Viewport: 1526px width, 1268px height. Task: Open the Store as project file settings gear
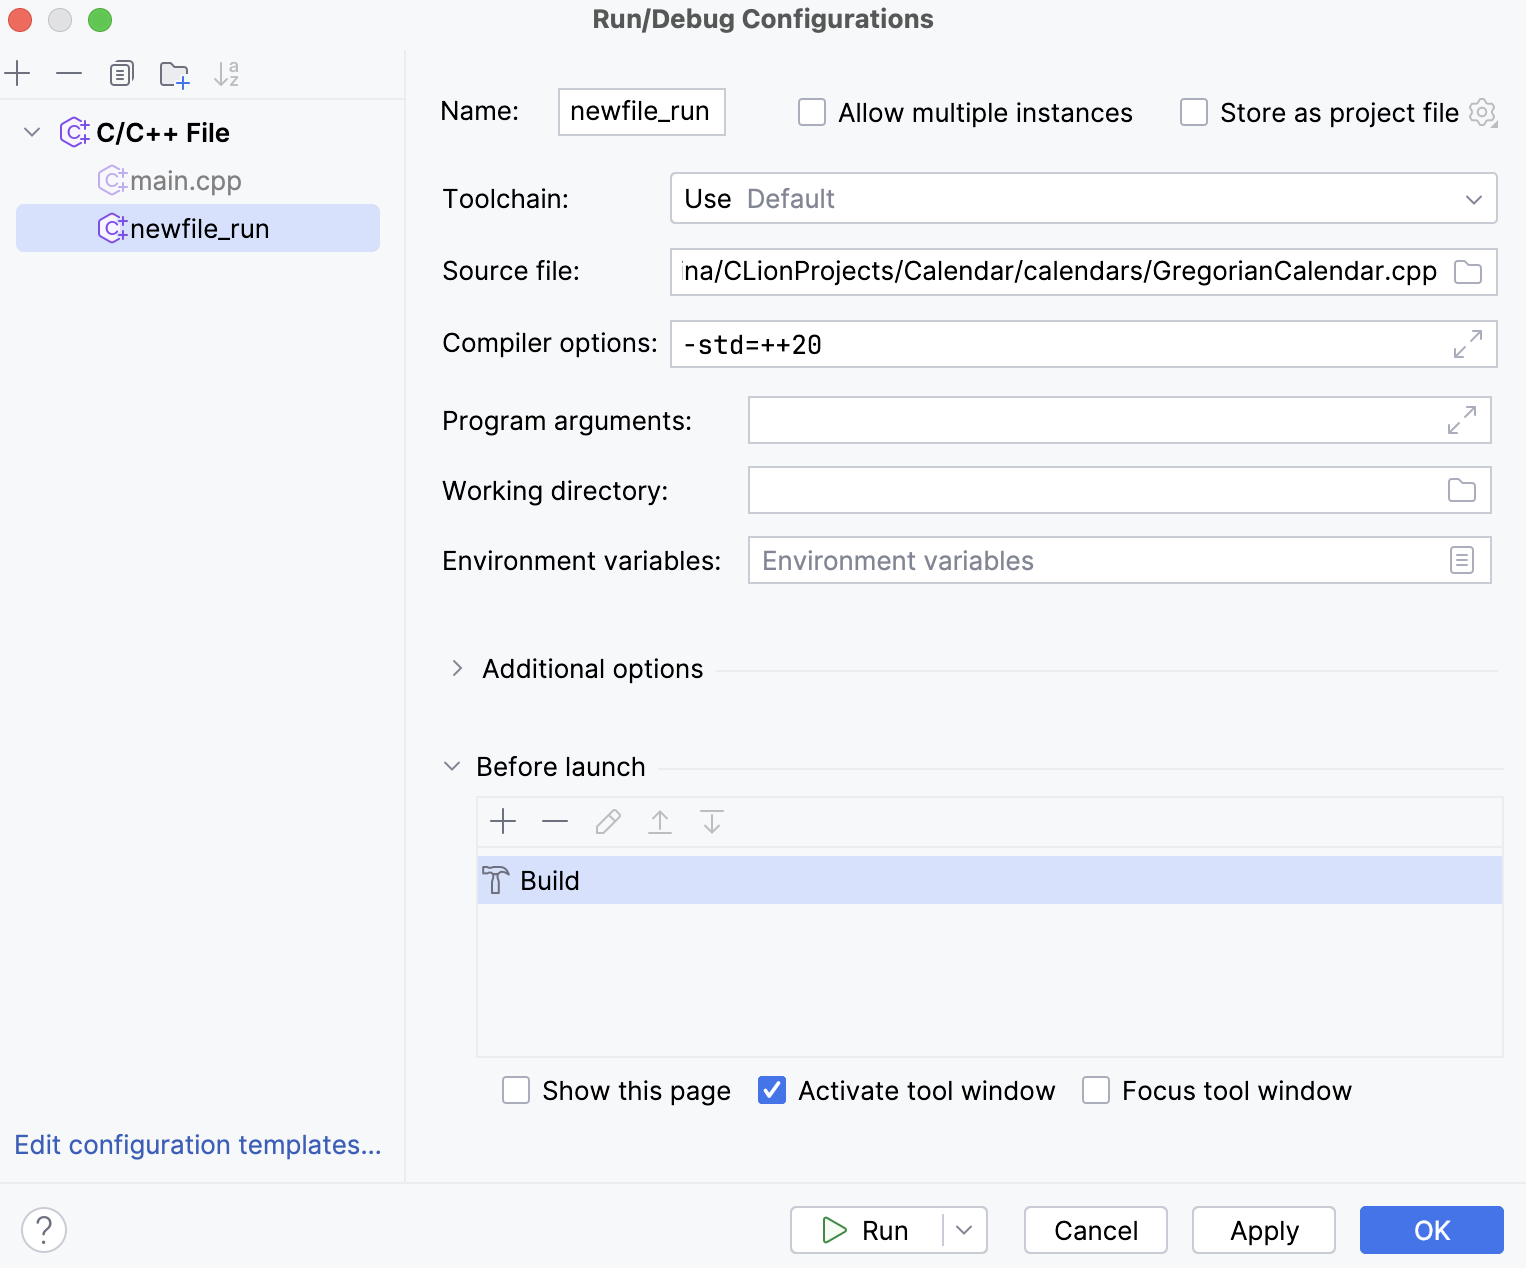point(1482,112)
